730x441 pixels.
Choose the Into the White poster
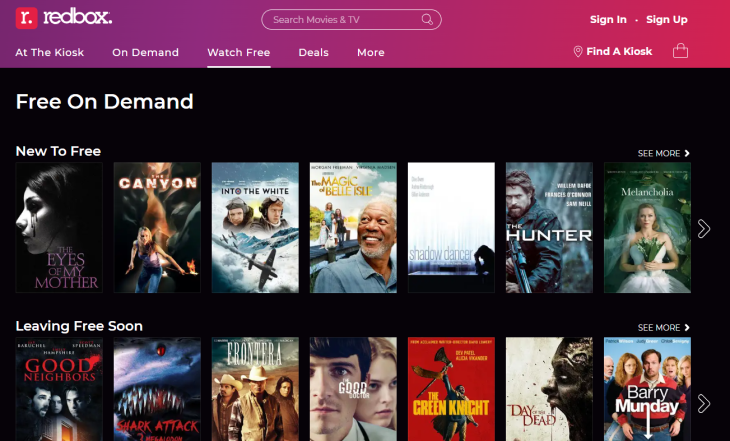[x=255, y=227]
